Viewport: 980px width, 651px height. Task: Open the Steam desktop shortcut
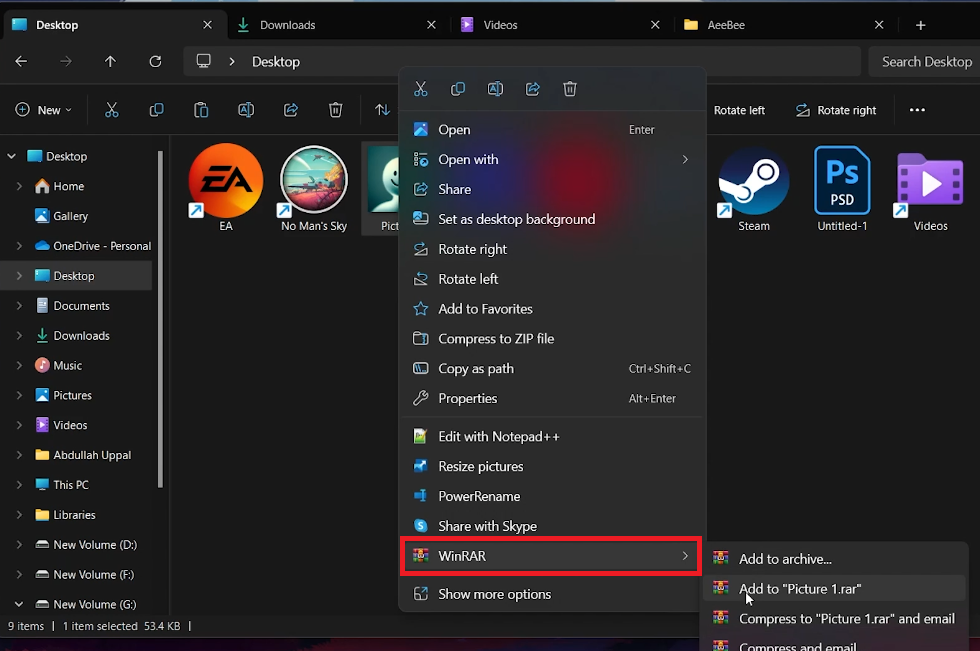tap(754, 188)
